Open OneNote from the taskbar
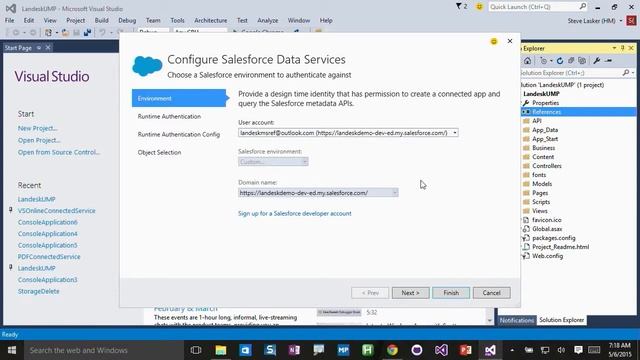This screenshot has width=640, height=360. click(294, 350)
